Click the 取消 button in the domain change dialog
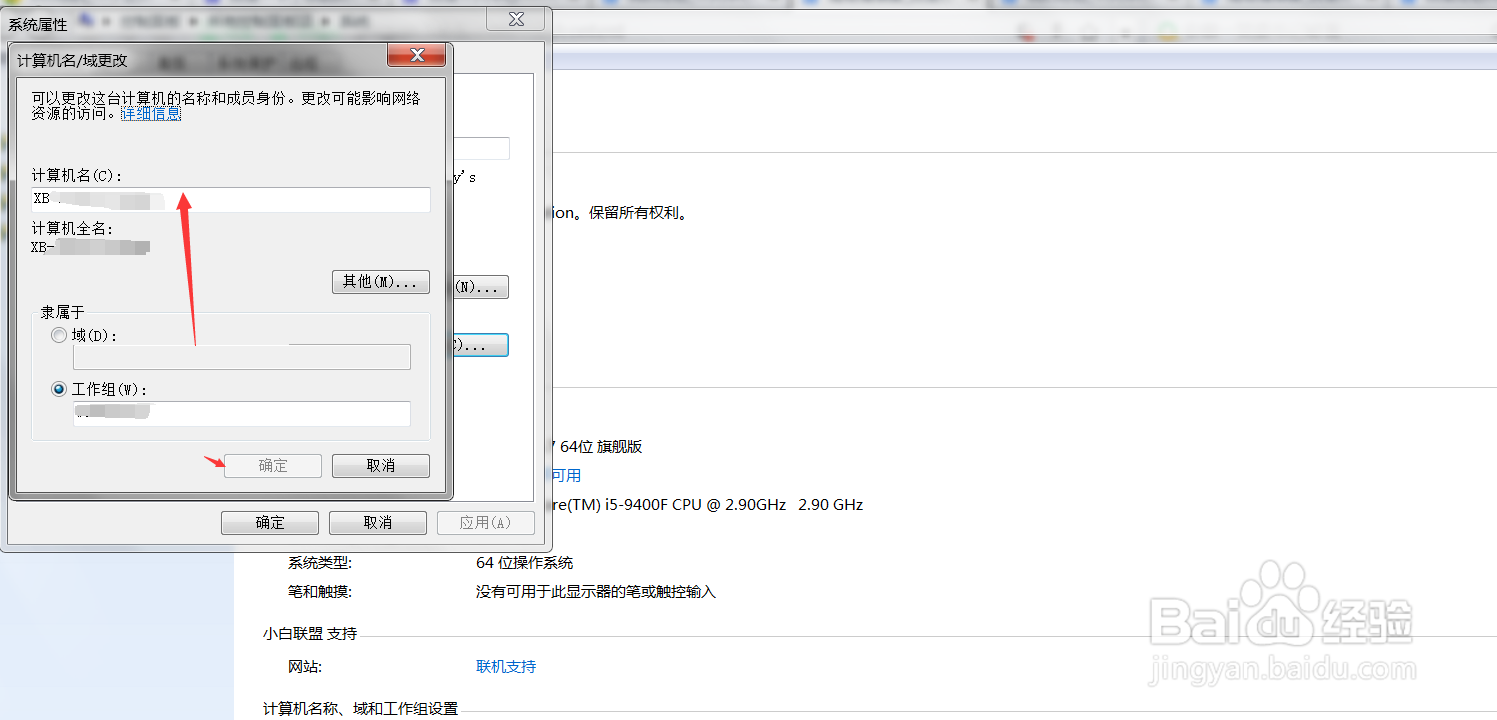 click(380, 465)
